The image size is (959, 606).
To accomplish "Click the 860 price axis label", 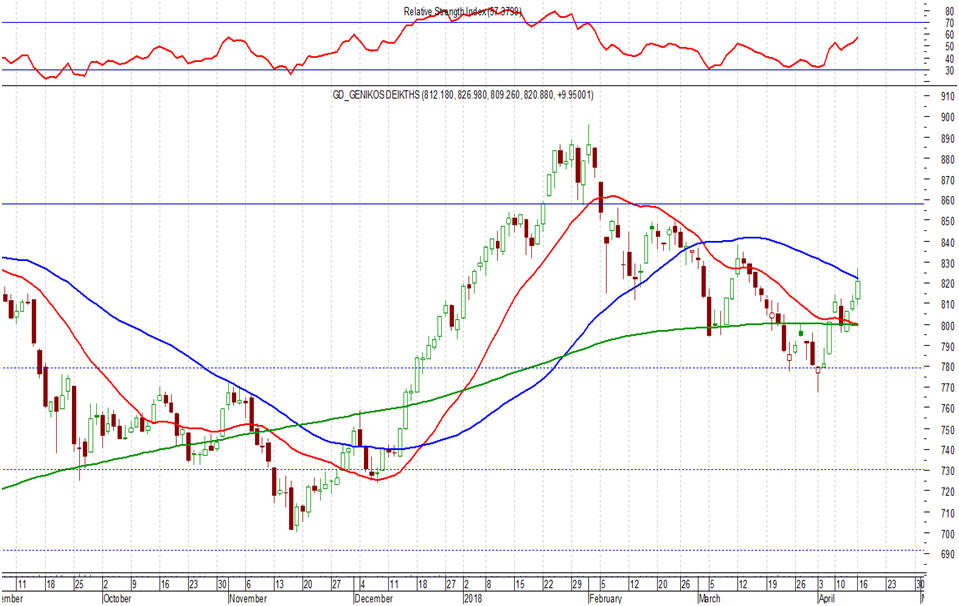I will click(x=947, y=201).
